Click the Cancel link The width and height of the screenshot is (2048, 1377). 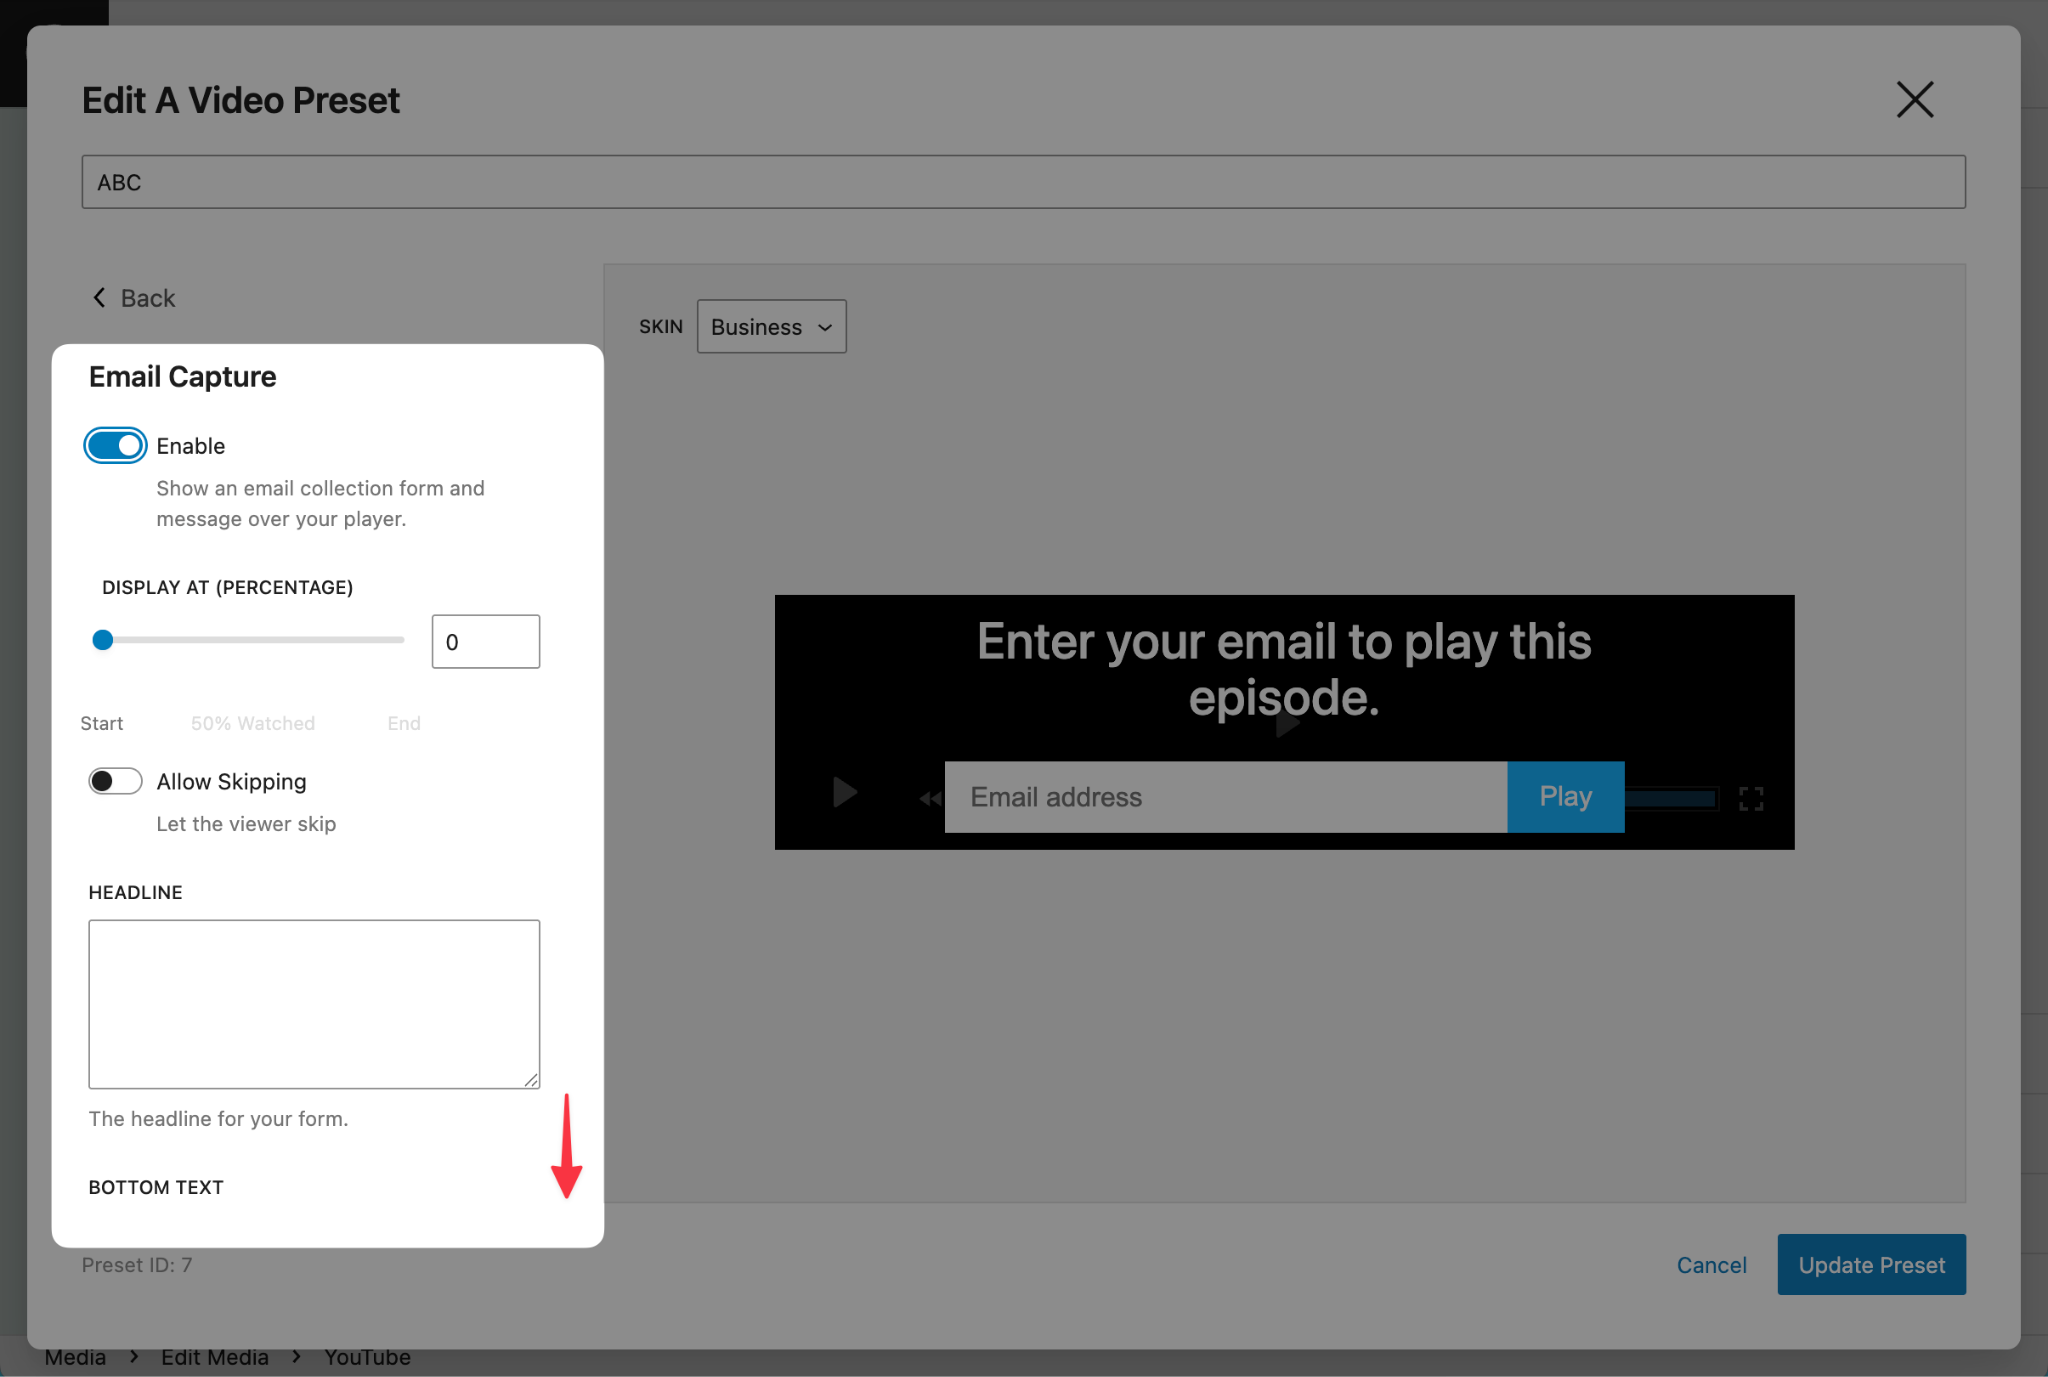[1711, 1265]
